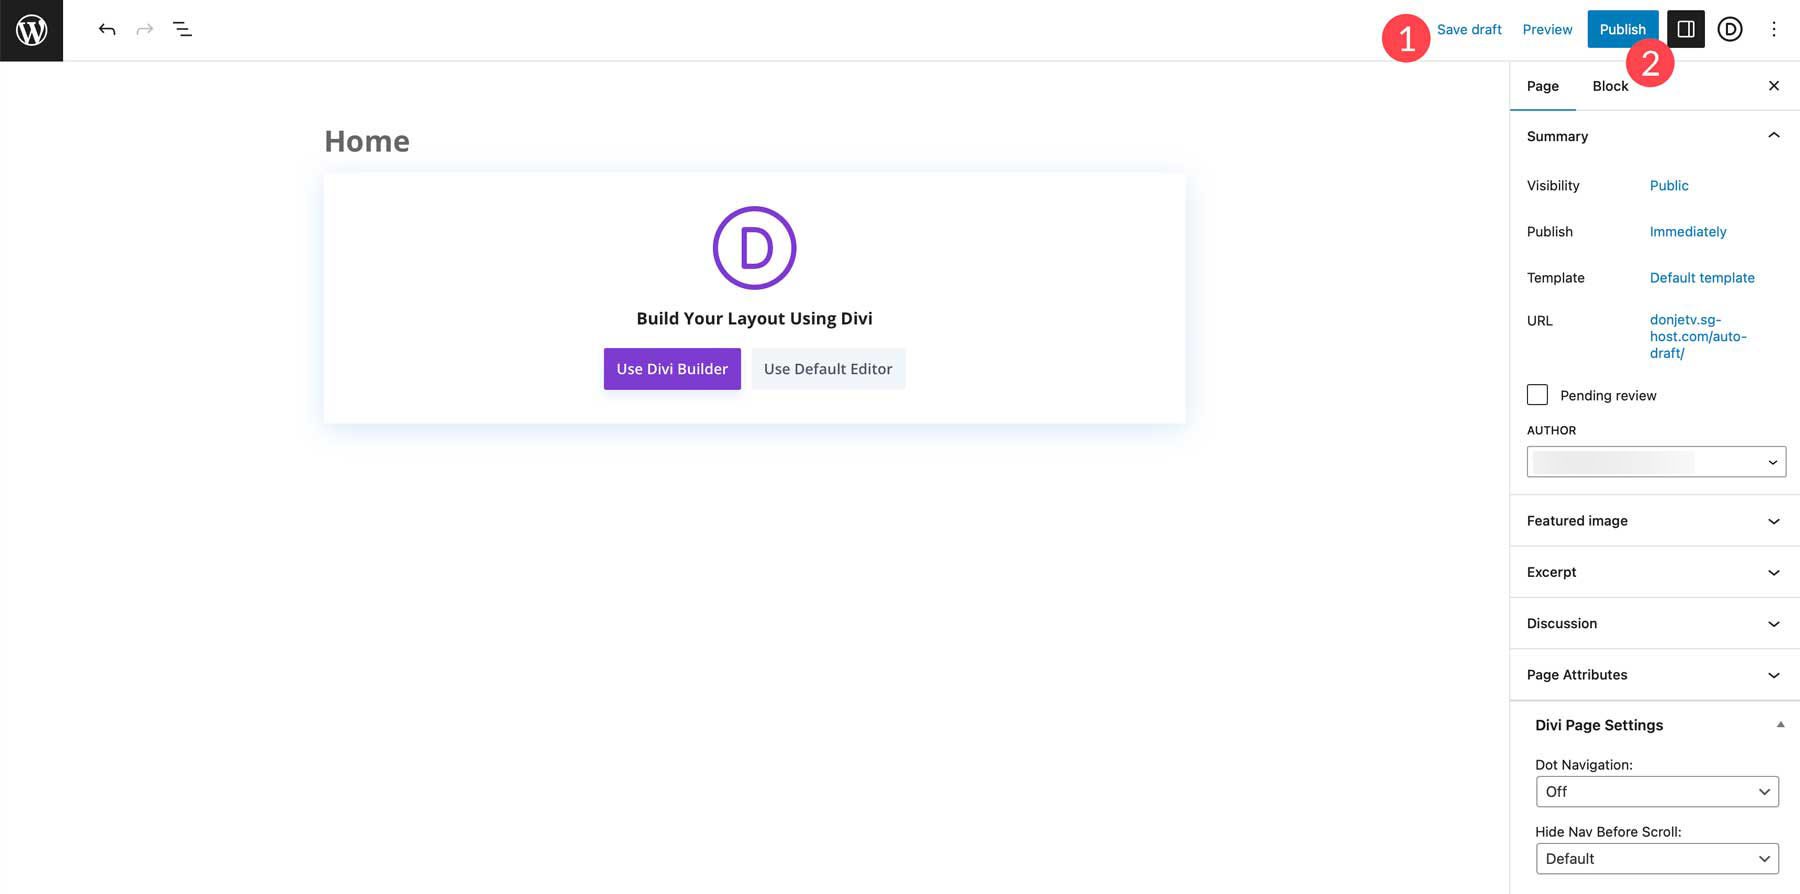This screenshot has height=894, width=1800.
Task: Click the 'Dot Navigation:' label
Action: pos(1584,764)
